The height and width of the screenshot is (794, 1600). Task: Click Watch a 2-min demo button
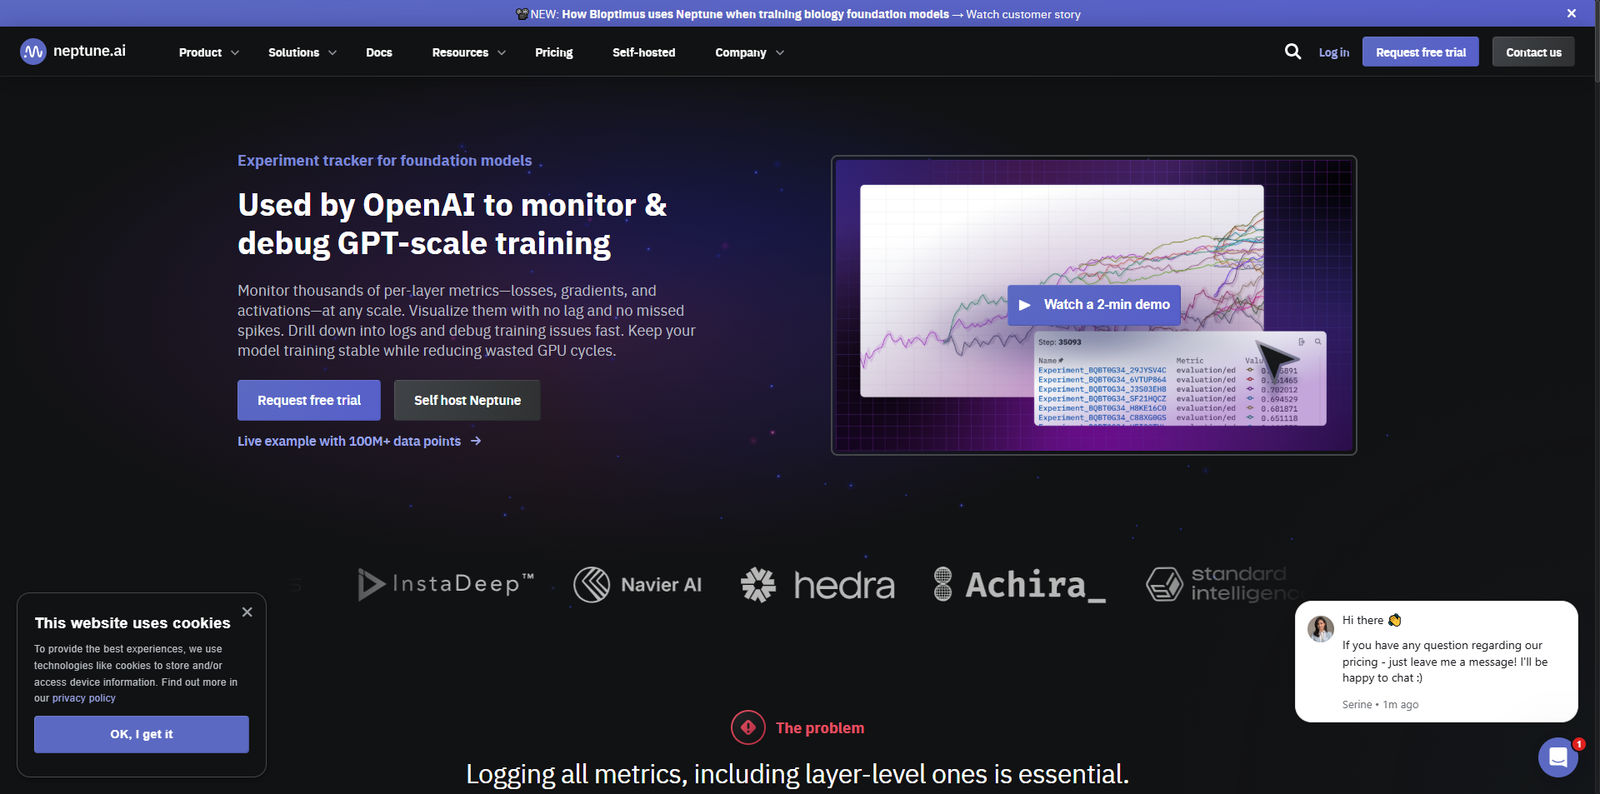point(1094,304)
